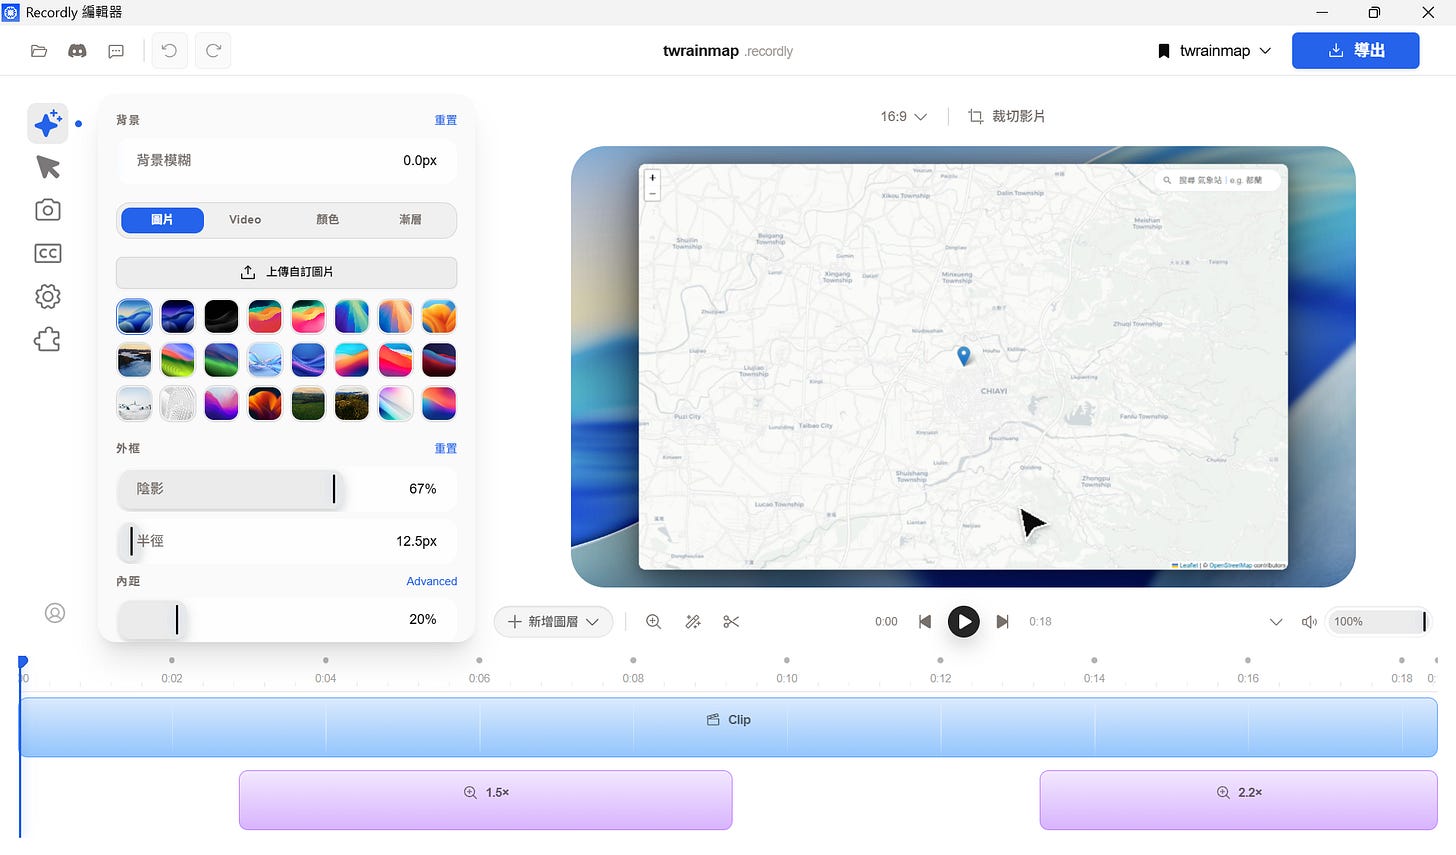The height and width of the screenshot is (855, 1456).
Task: Open the camera sidebar panel
Action: pos(48,210)
